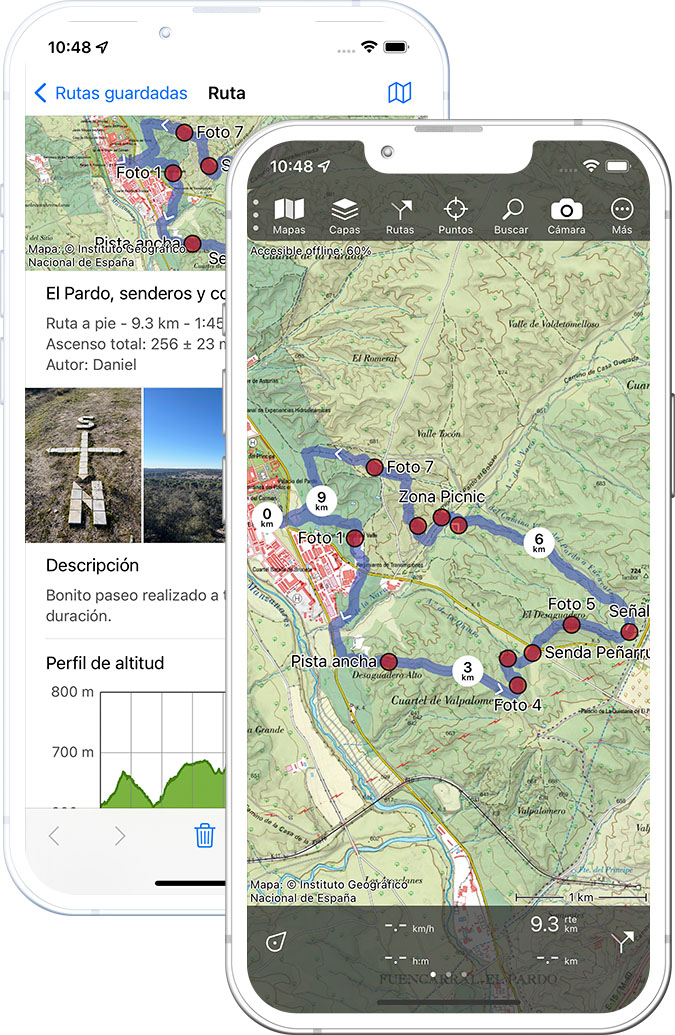Image resolution: width=675 pixels, height=1035 pixels.
Task: Tap the compass orientation icon
Action: tap(275, 941)
